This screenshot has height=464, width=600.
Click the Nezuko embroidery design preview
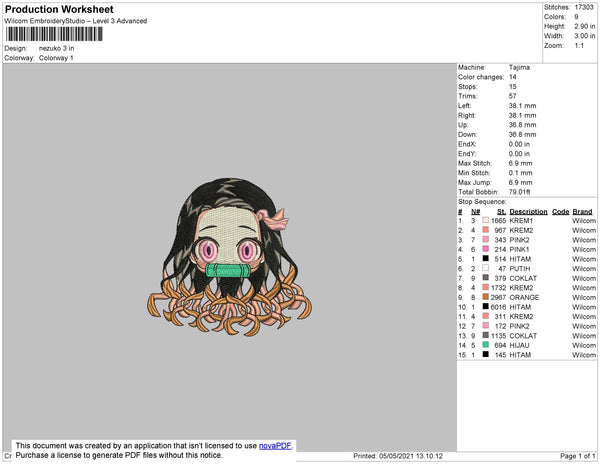click(x=229, y=256)
